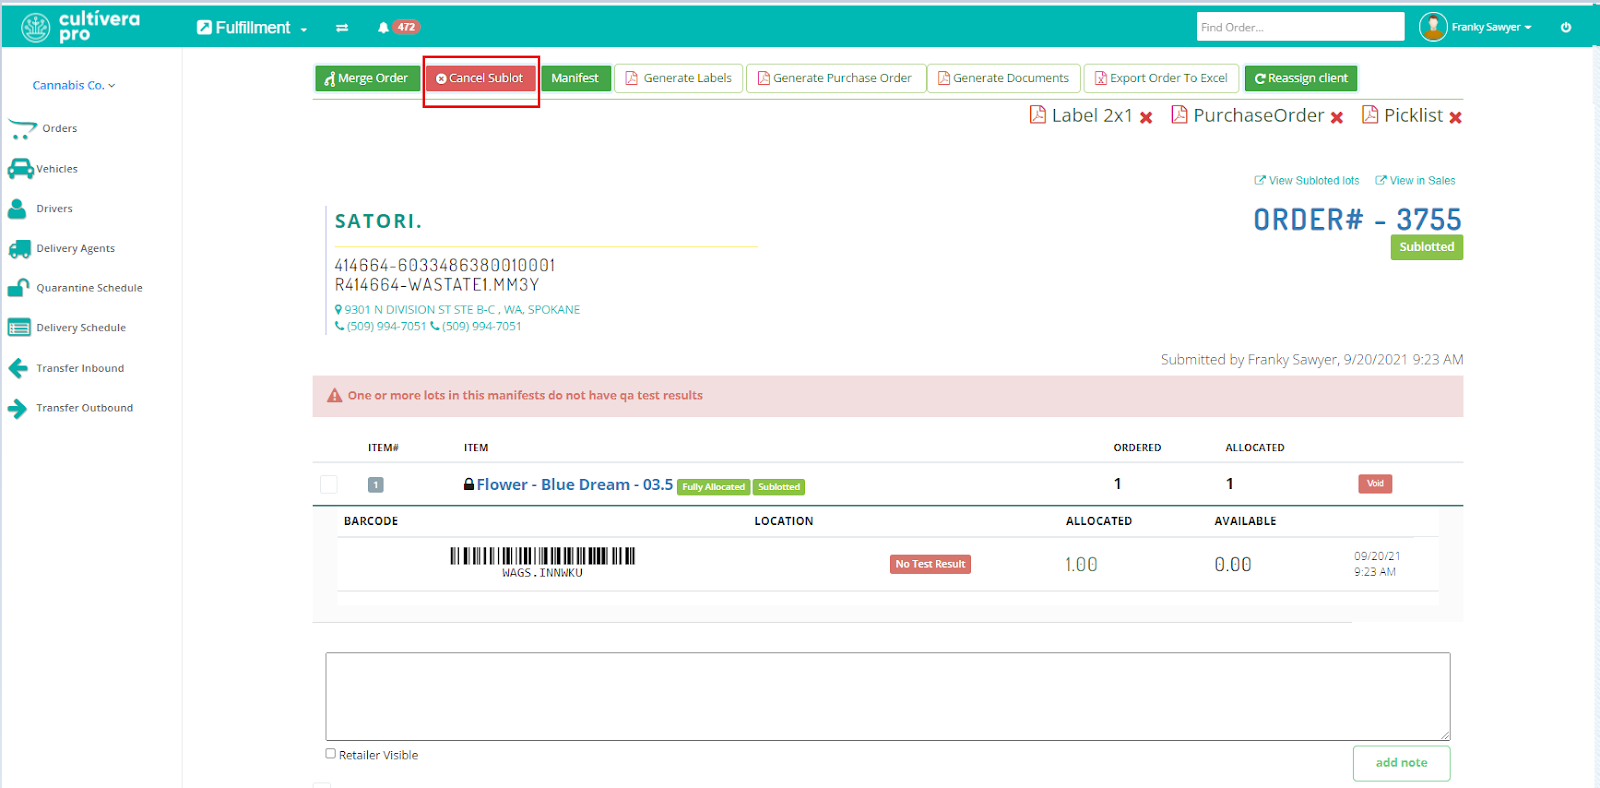Click the Quarantine Schedule lock icon
The image size is (1600, 788).
[19, 288]
